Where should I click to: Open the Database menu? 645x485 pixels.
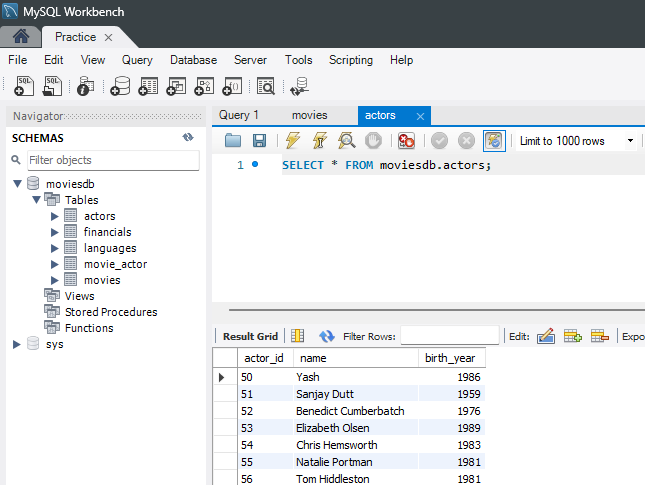click(193, 60)
